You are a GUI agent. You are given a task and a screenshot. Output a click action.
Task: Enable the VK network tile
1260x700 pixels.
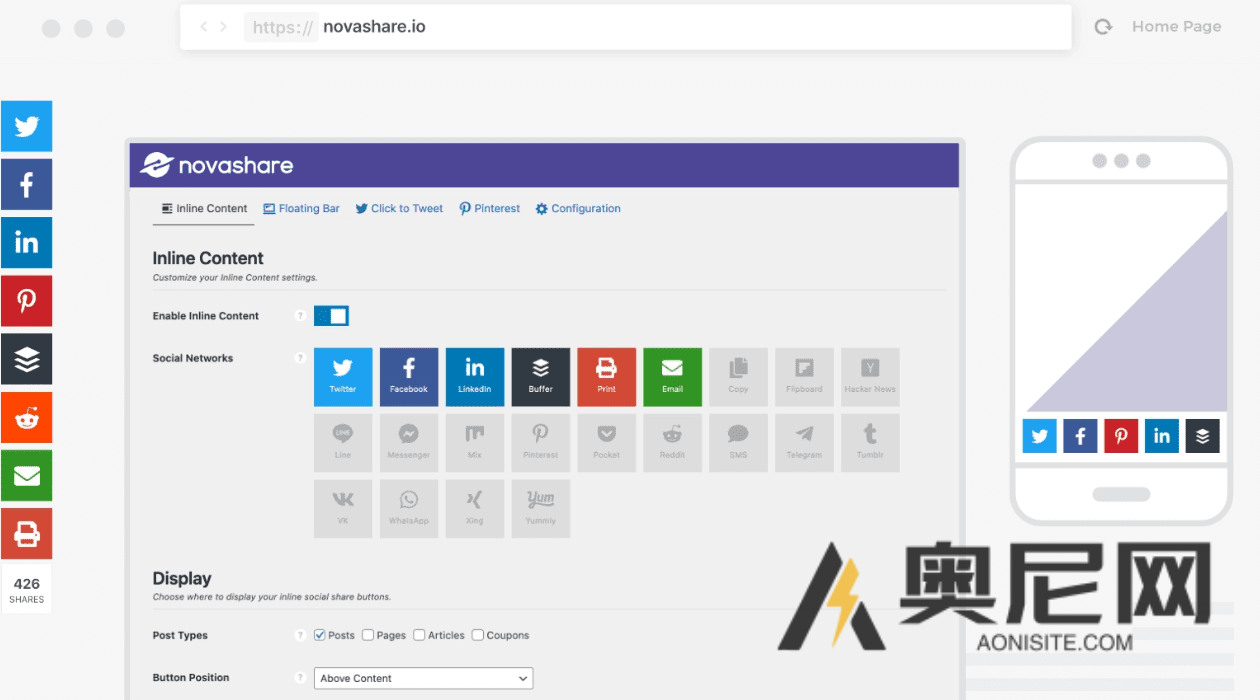343,509
